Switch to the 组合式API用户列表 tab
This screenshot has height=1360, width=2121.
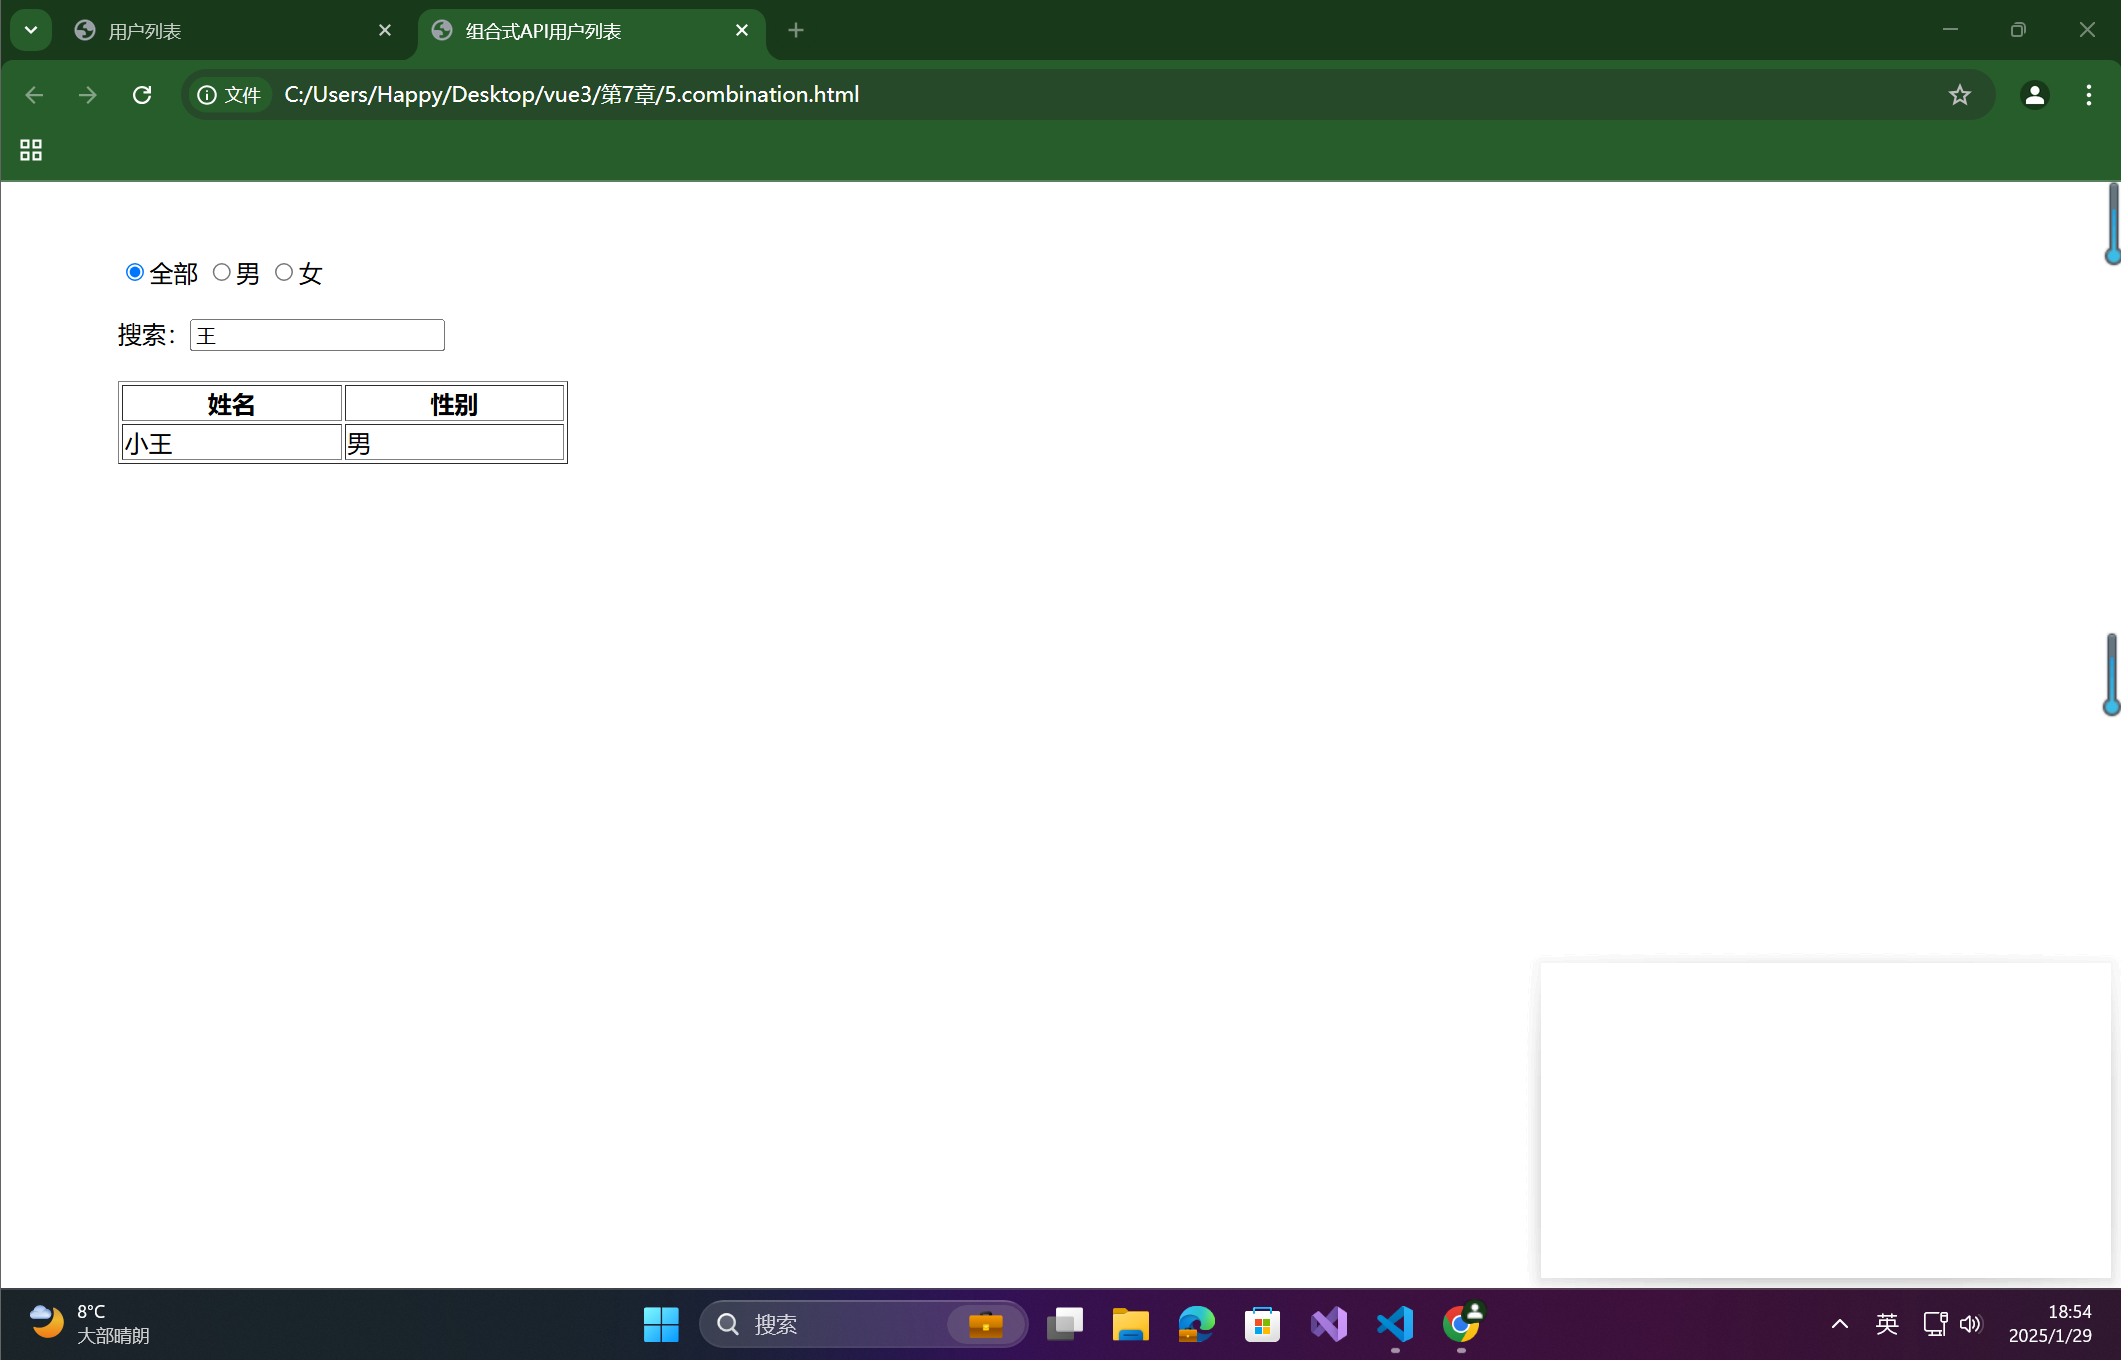coord(590,31)
